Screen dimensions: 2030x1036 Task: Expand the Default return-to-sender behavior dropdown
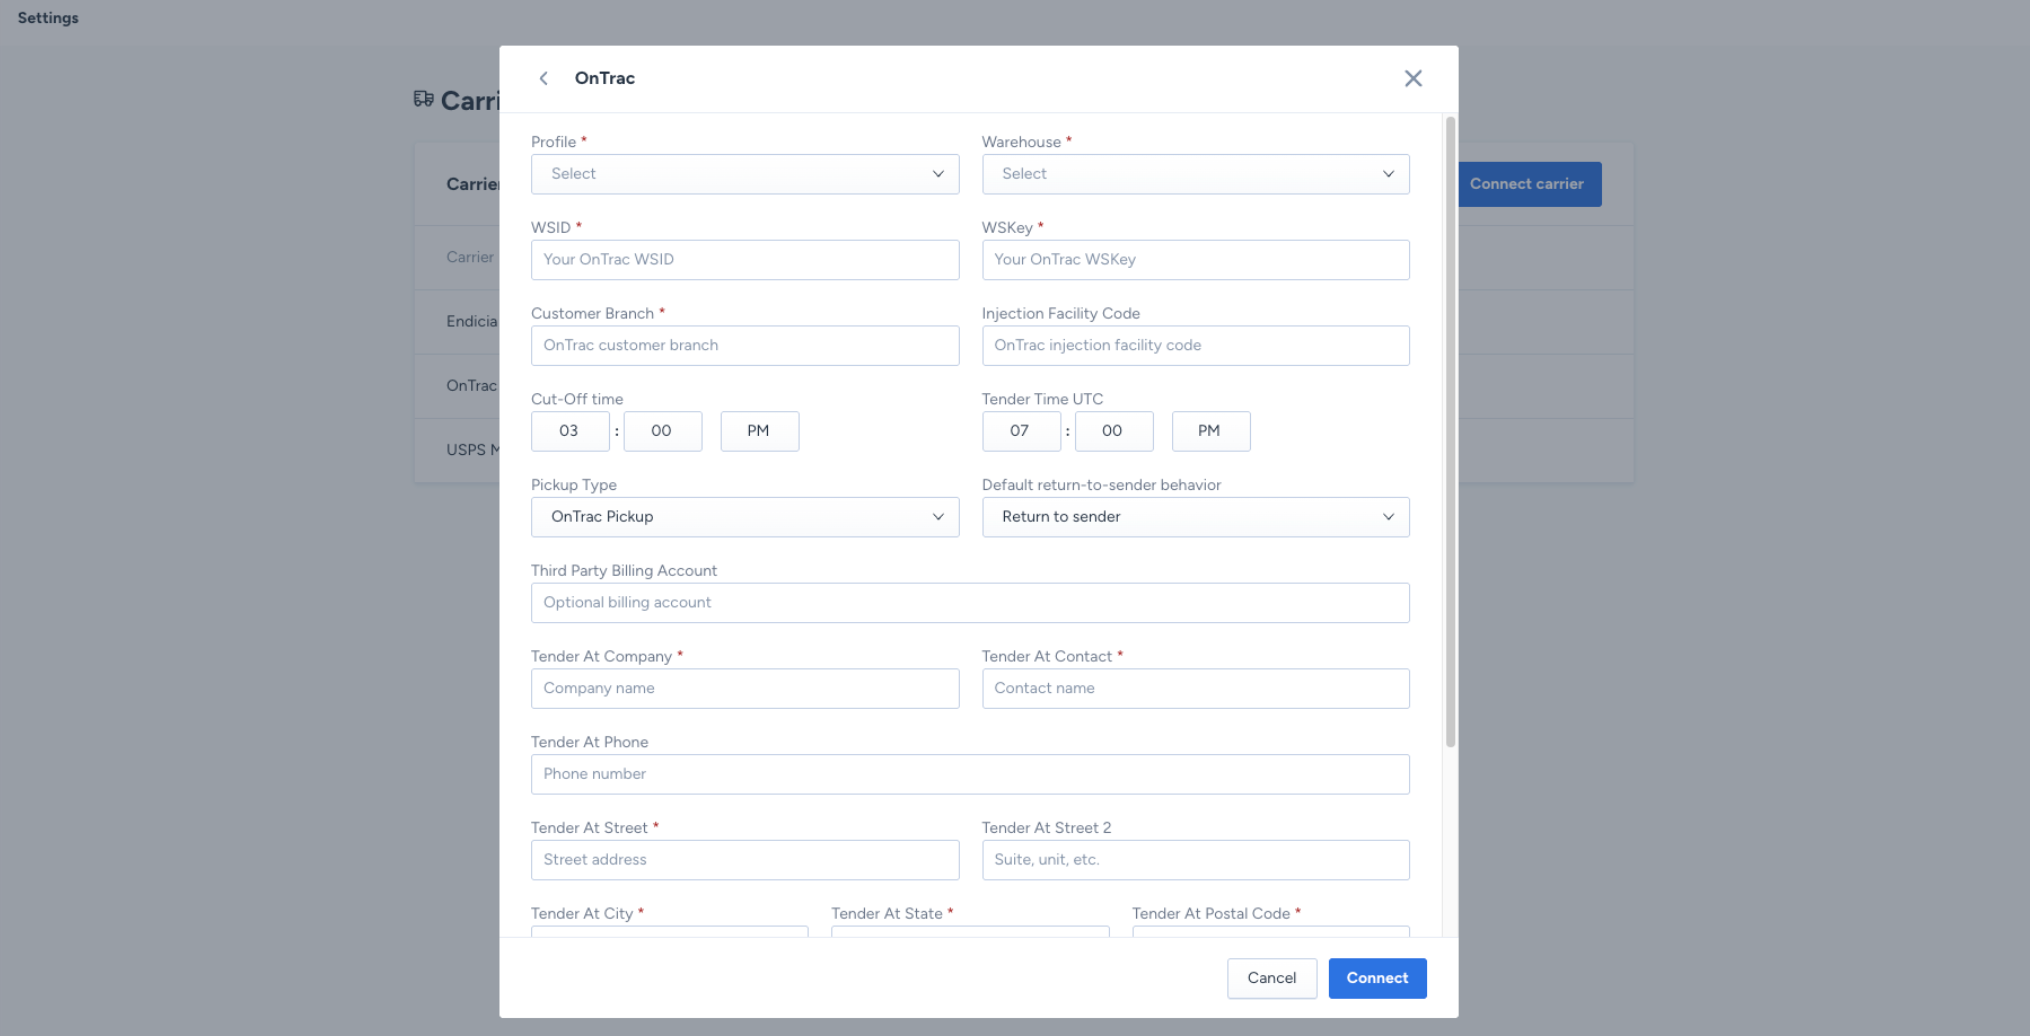coord(1195,517)
